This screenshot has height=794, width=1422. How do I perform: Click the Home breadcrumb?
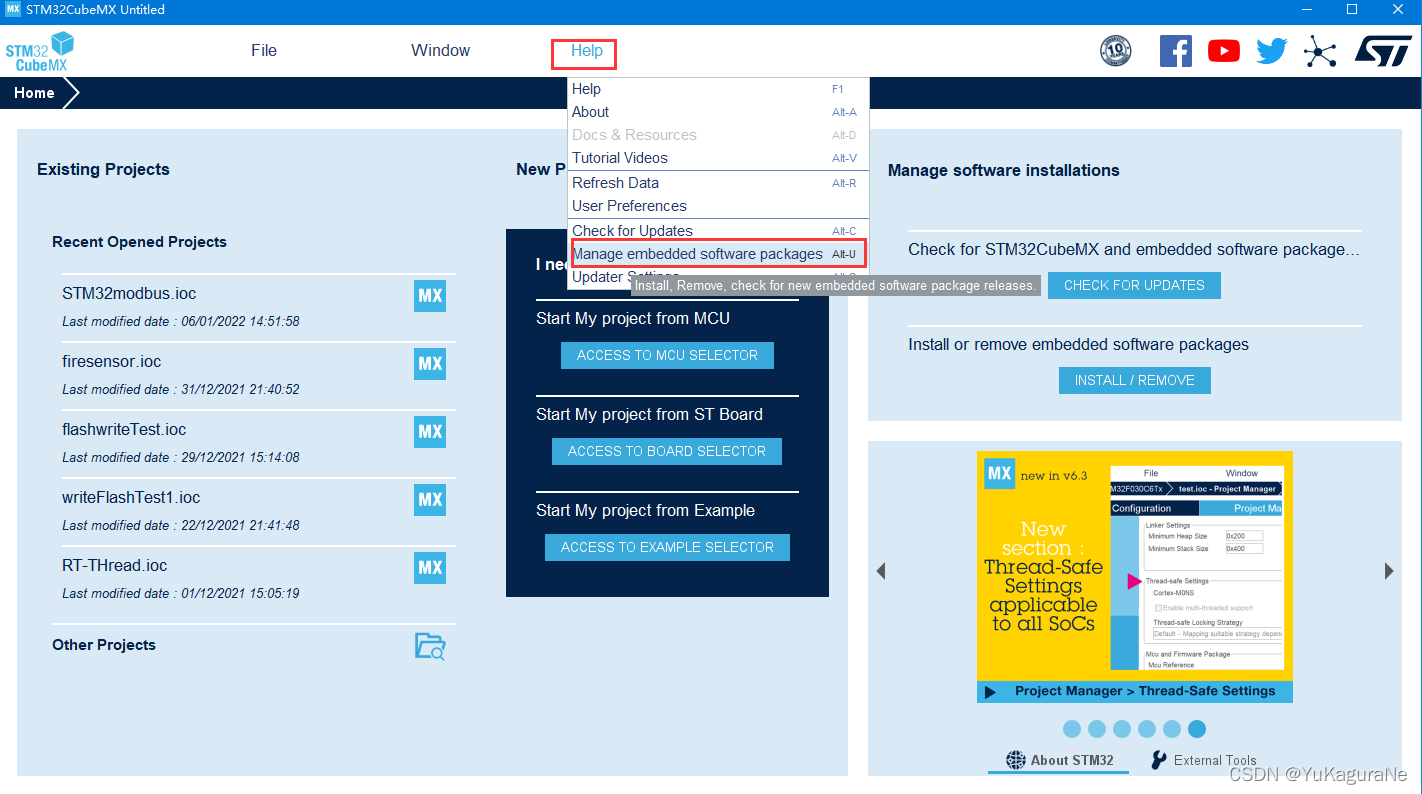[34, 93]
